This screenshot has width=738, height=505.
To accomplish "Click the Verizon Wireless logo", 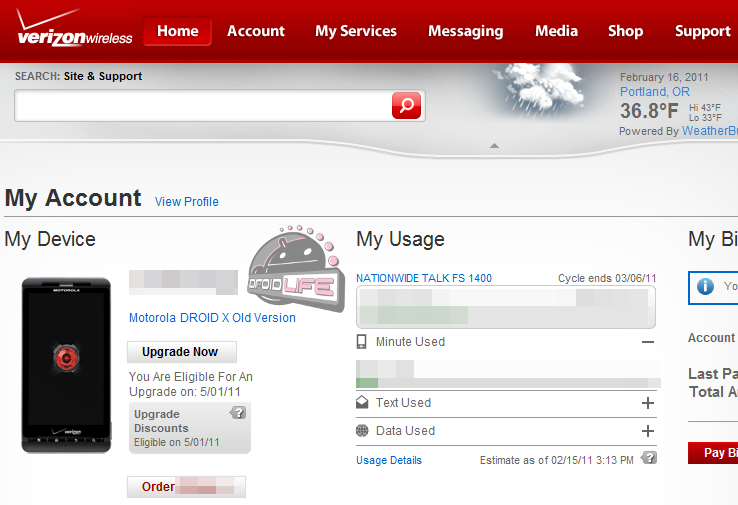I will click(74, 29).
